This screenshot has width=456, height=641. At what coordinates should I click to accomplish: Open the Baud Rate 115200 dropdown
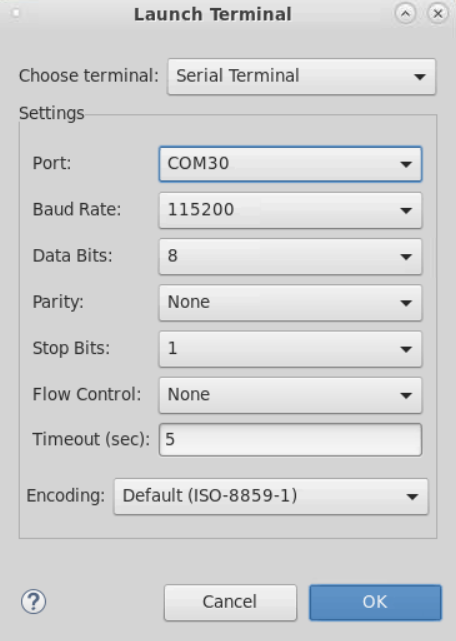click(290, 210)
